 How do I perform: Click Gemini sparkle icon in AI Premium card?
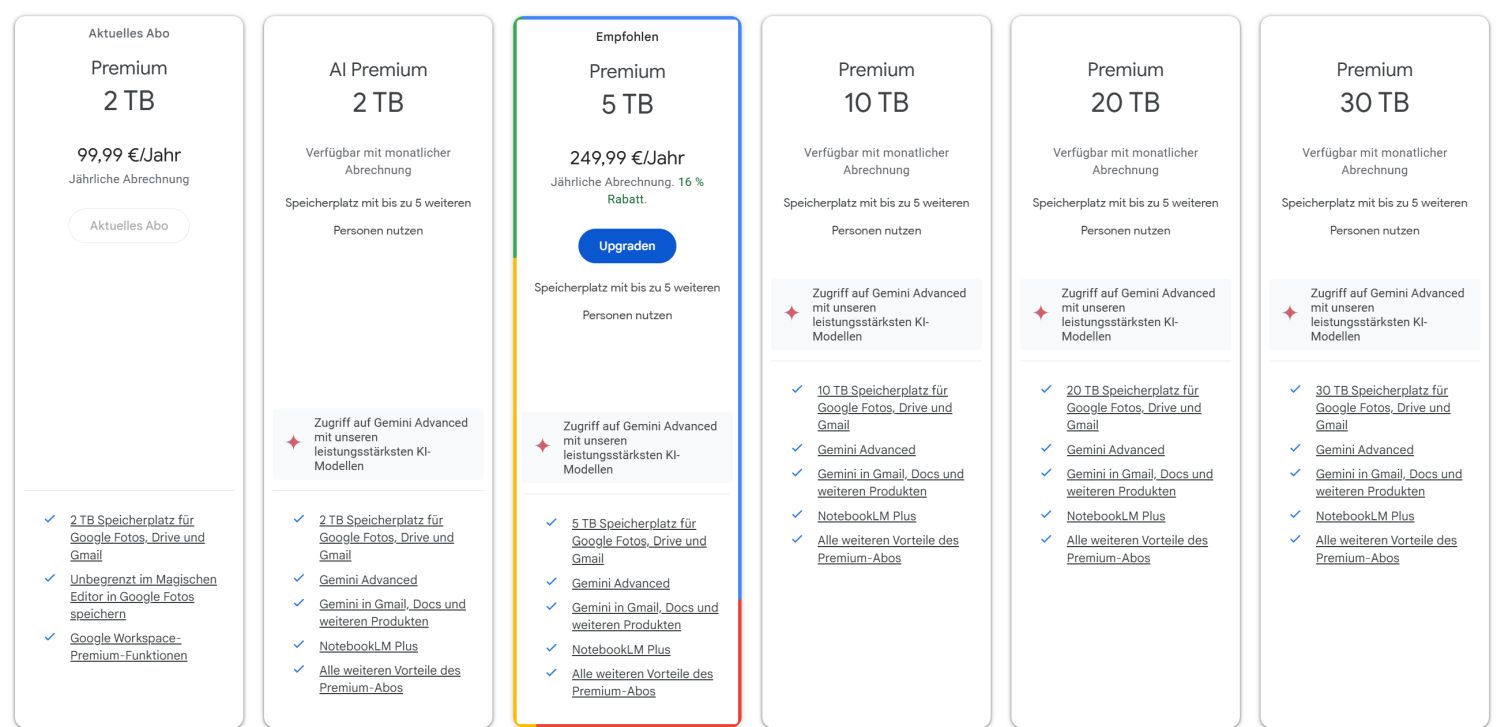[293, 442]
